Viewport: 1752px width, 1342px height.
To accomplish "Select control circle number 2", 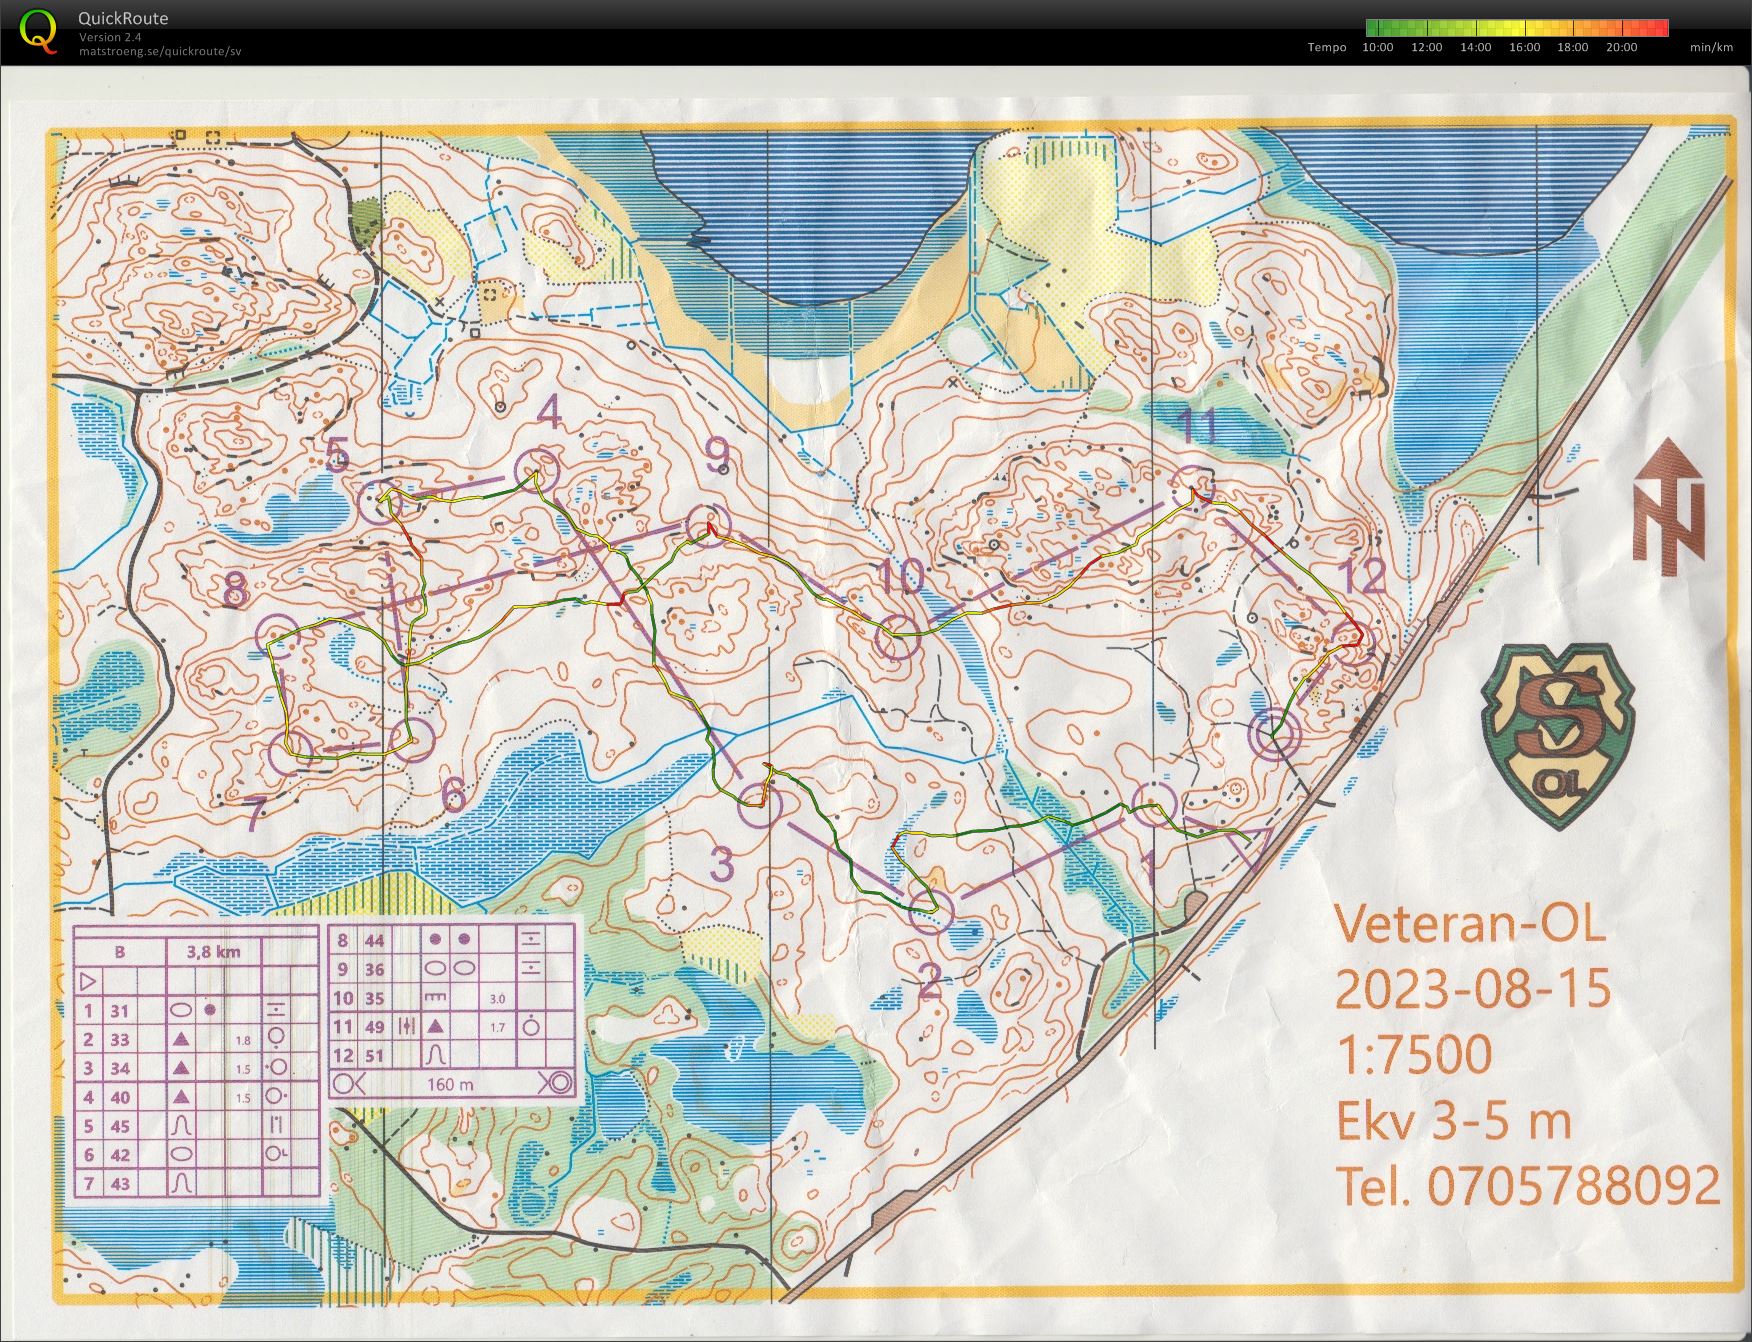I will [930, 910].
